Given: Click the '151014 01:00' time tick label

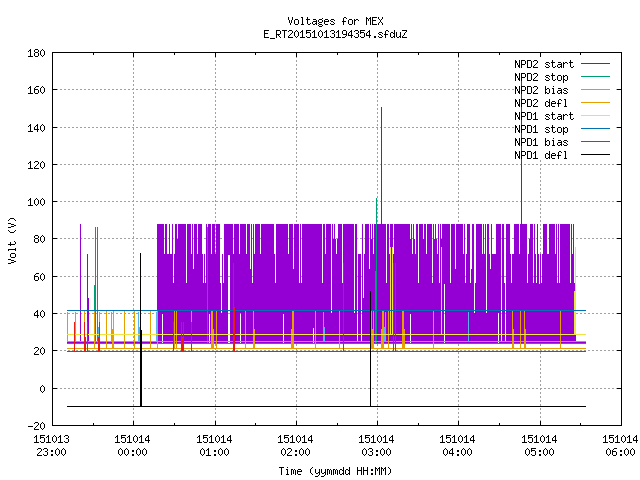Looking at the screenshot, I should coord(214,446).
